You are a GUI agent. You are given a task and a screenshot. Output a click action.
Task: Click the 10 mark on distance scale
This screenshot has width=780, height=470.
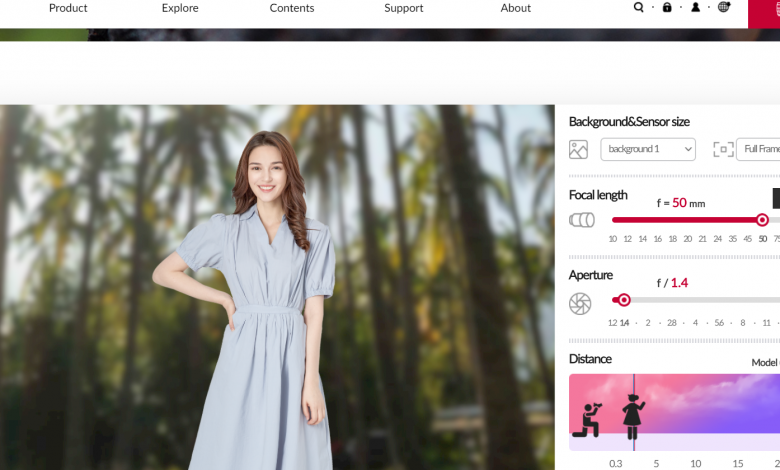pos(696,464)
